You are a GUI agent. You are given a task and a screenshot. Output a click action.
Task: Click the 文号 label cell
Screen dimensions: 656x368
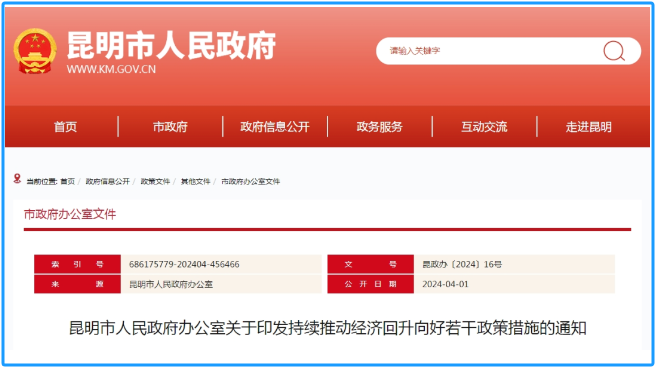[x=371, y=264]
